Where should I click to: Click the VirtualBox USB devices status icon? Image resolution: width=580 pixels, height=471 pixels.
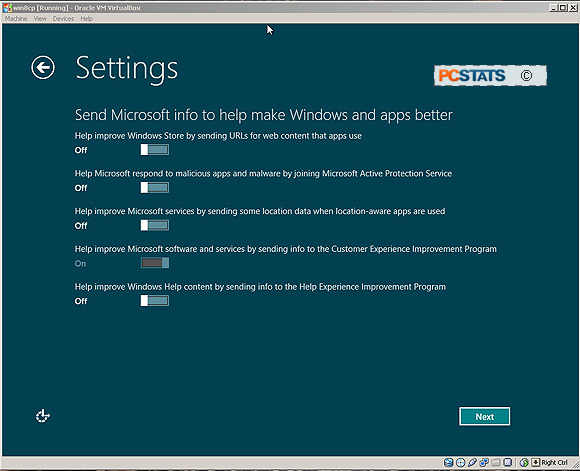coord(472,462)
